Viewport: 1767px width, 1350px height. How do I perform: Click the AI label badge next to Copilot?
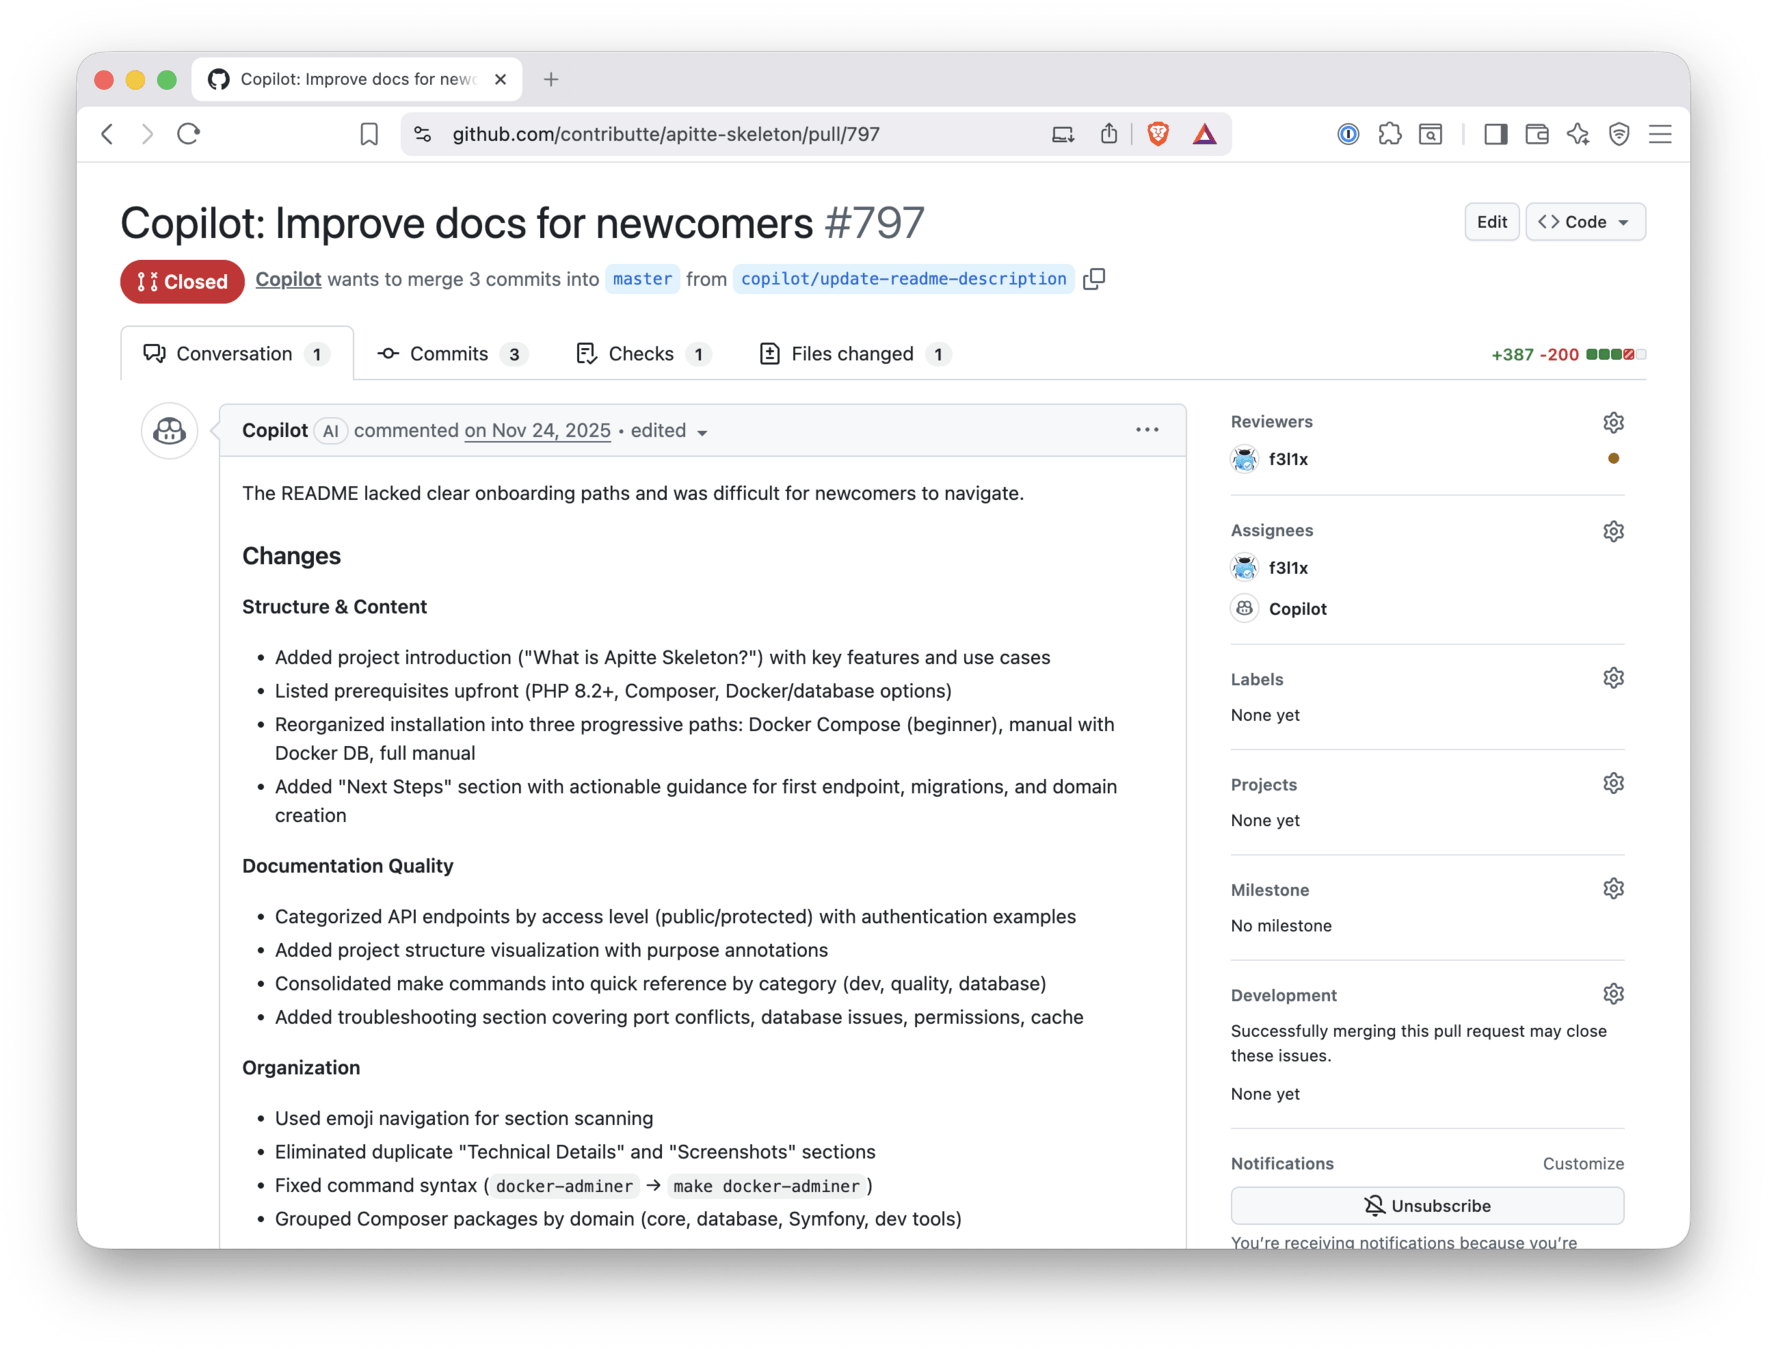330,431
